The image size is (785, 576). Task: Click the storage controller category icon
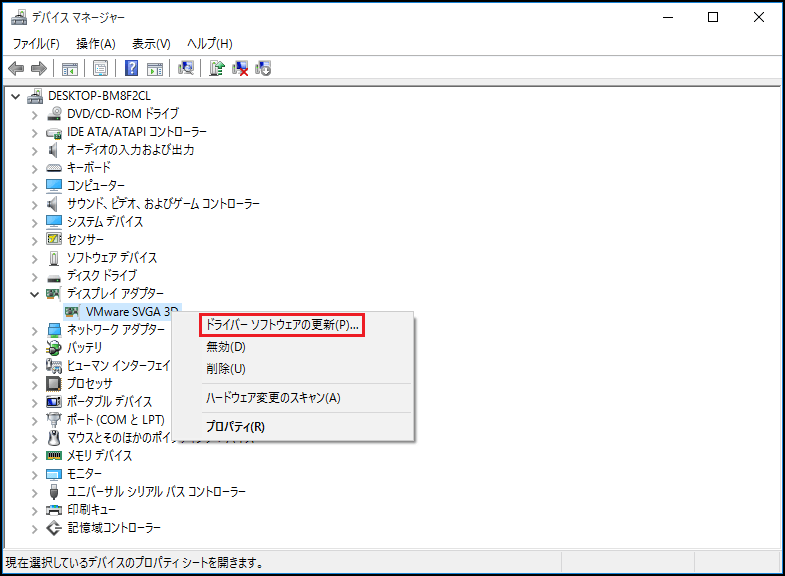click(54, 528)
